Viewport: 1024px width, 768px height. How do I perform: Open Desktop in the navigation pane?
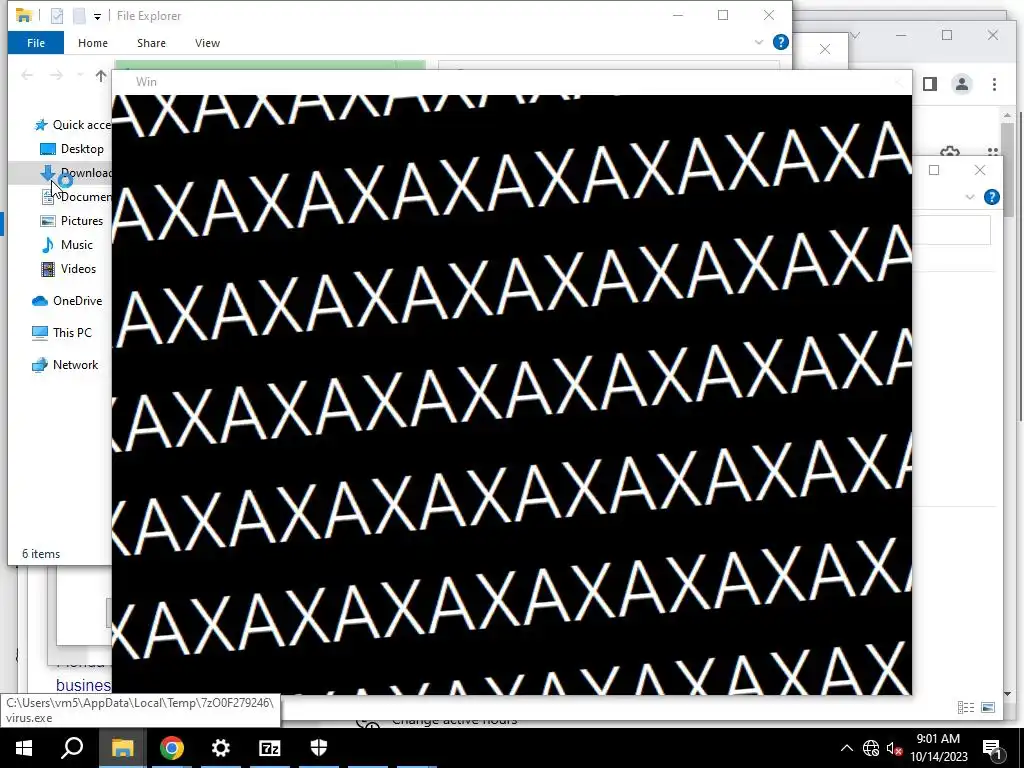[72, 149]
